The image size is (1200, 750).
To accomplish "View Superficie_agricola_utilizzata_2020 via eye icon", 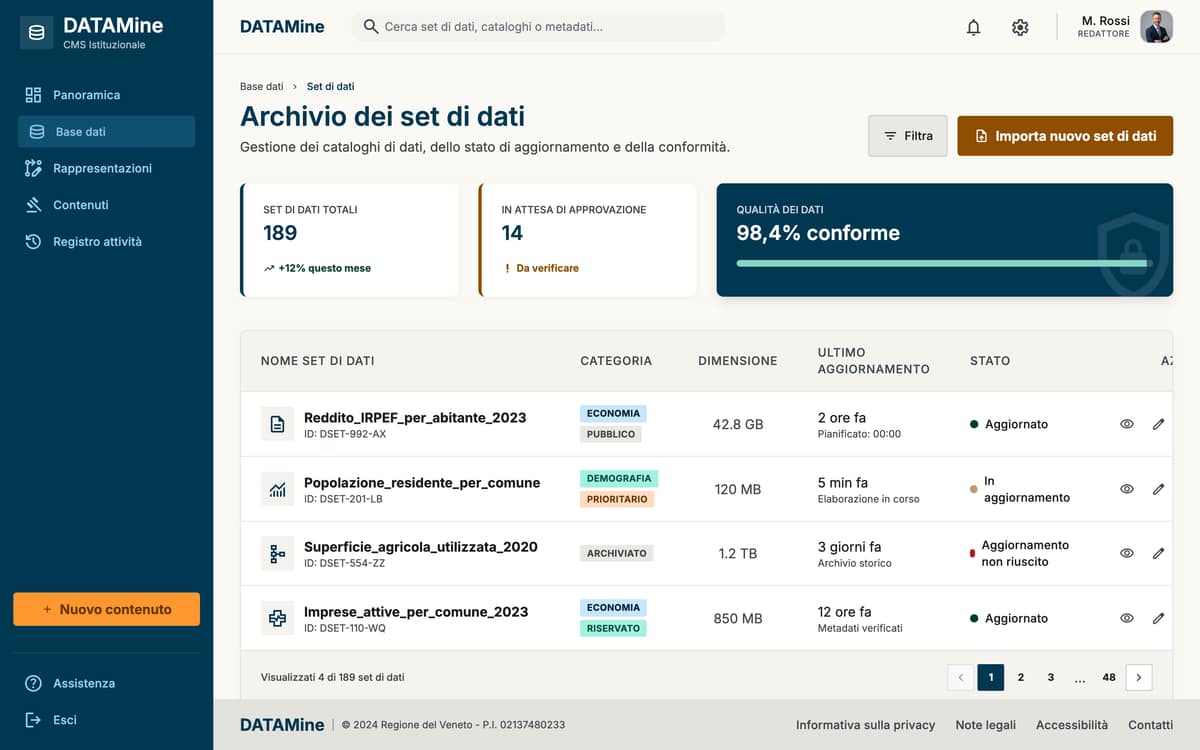I will coord(1127,553).
